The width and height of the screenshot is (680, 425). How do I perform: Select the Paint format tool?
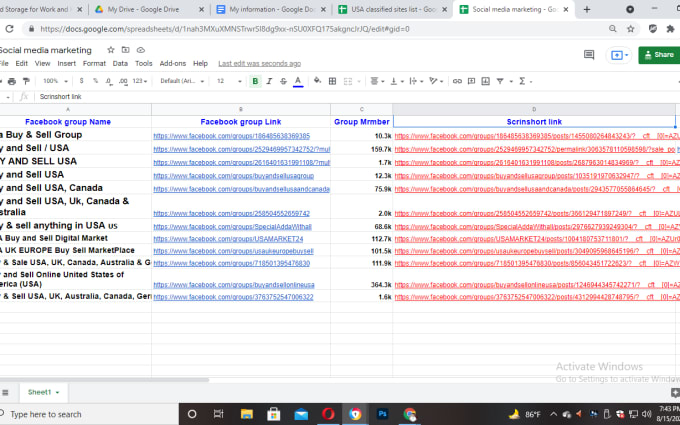[x=26, y=81]
